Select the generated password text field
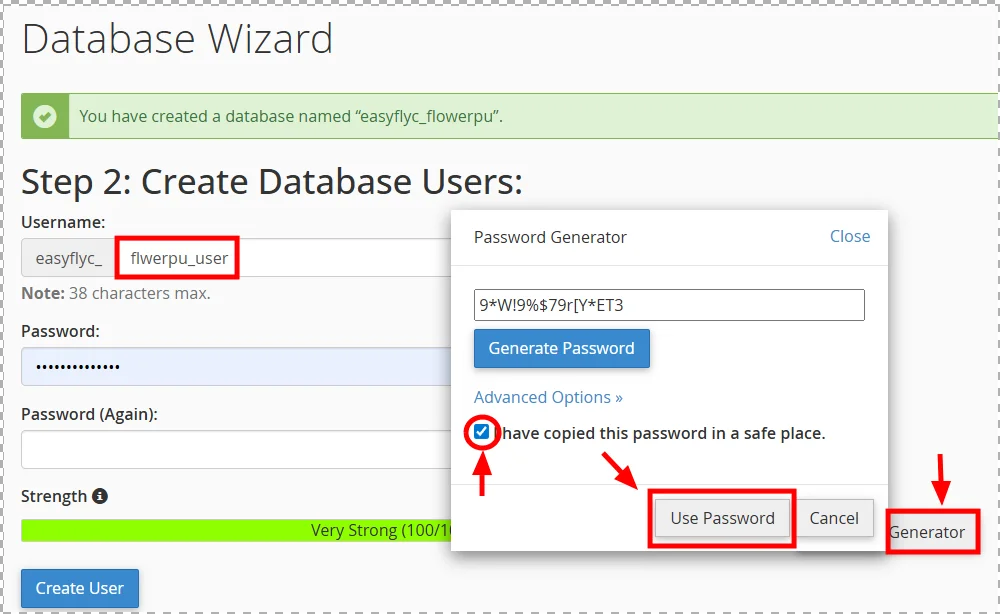Screen dimensions: 1000x614 668,304
